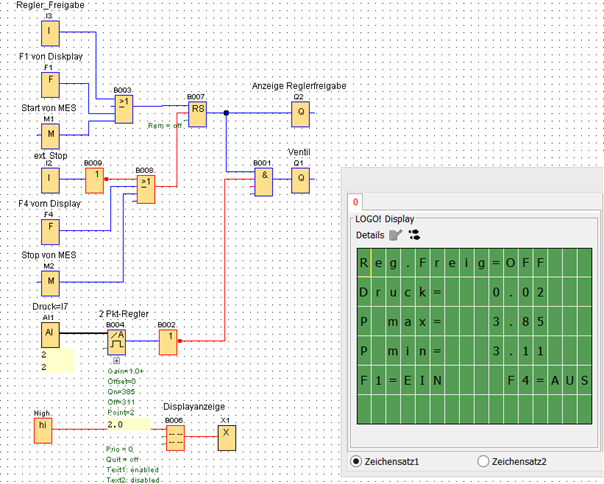Click the B004 2 Pkt-Regler block
604x484 pixels.
116,340
